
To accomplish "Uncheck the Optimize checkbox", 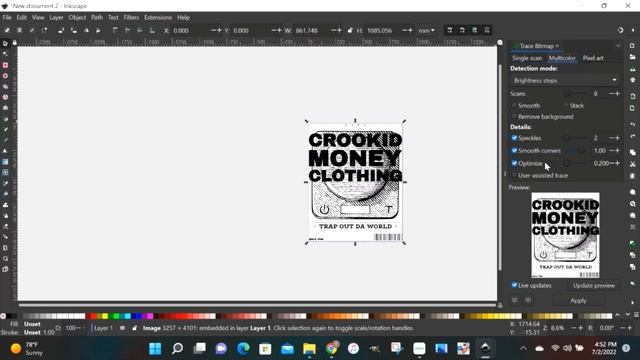I will tap(514, 163).
